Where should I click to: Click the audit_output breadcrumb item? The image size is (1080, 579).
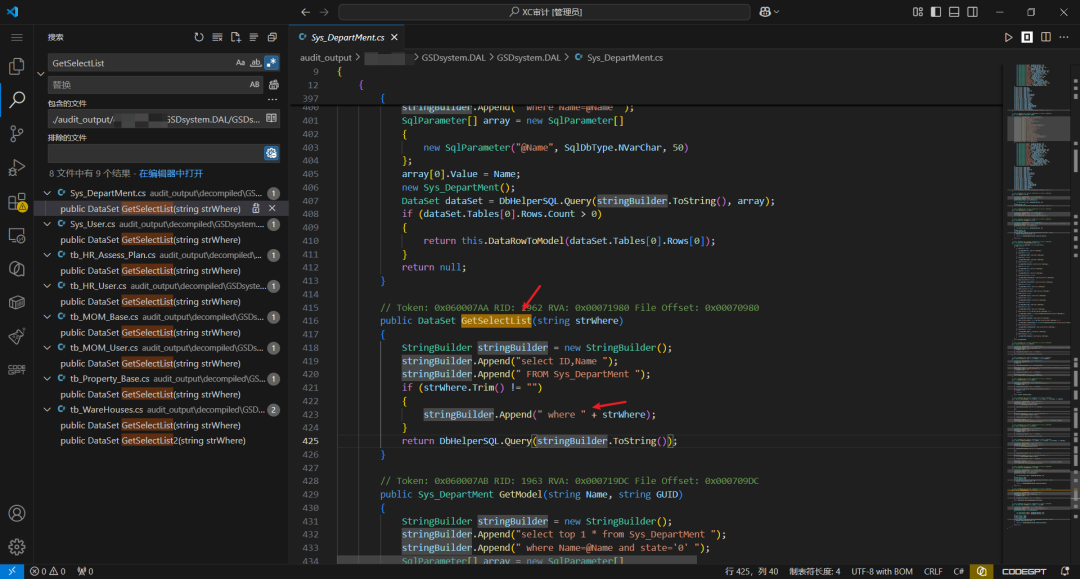point(326,58)
